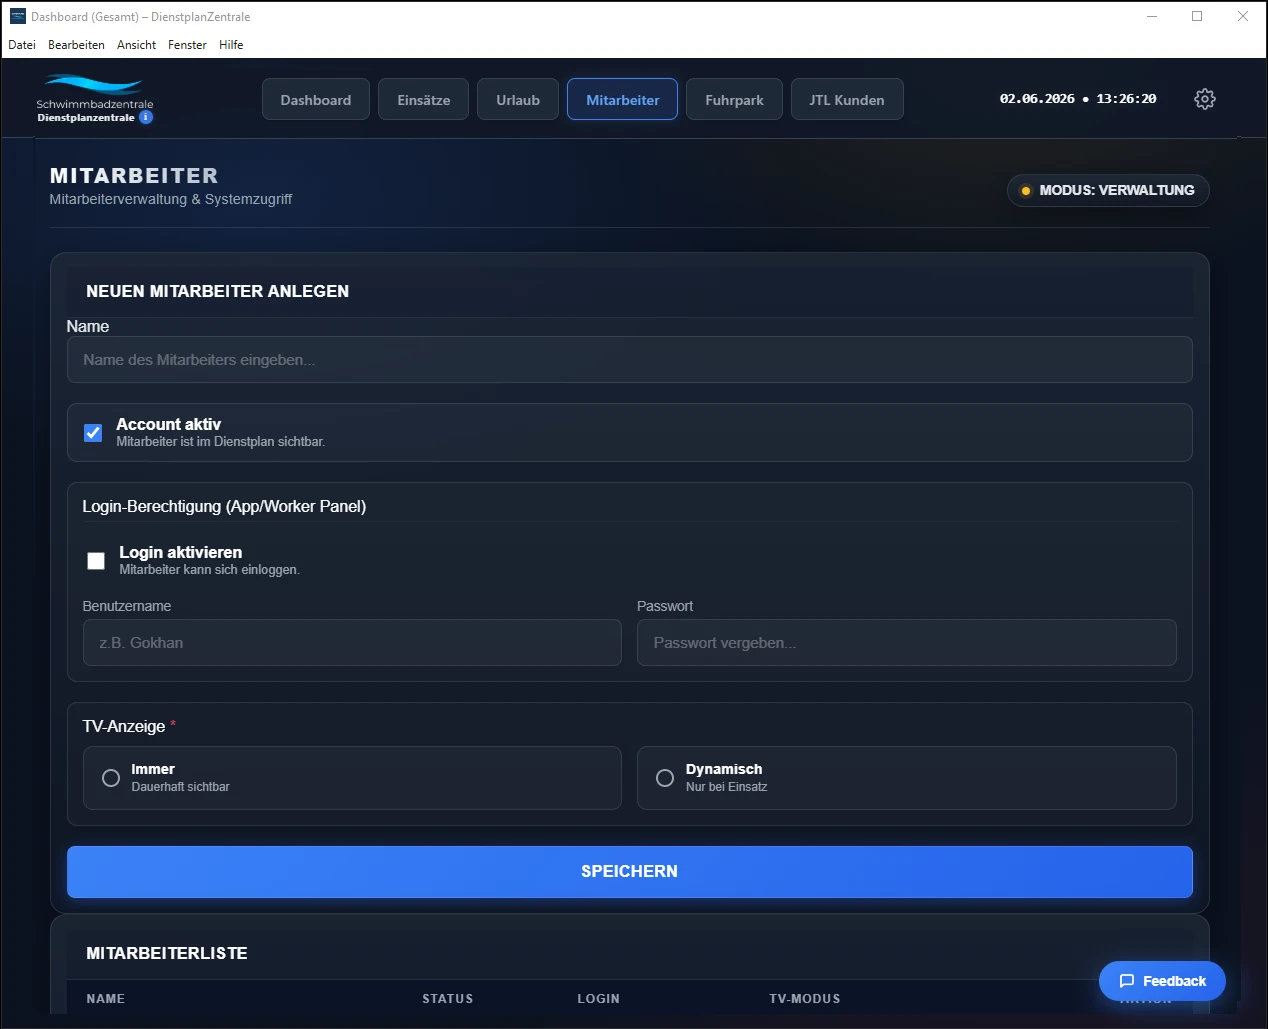The height and width of the screenshot is (1029, 1268).
Task: Click the SPEICHERN button
Action: [x=630, y=872]
